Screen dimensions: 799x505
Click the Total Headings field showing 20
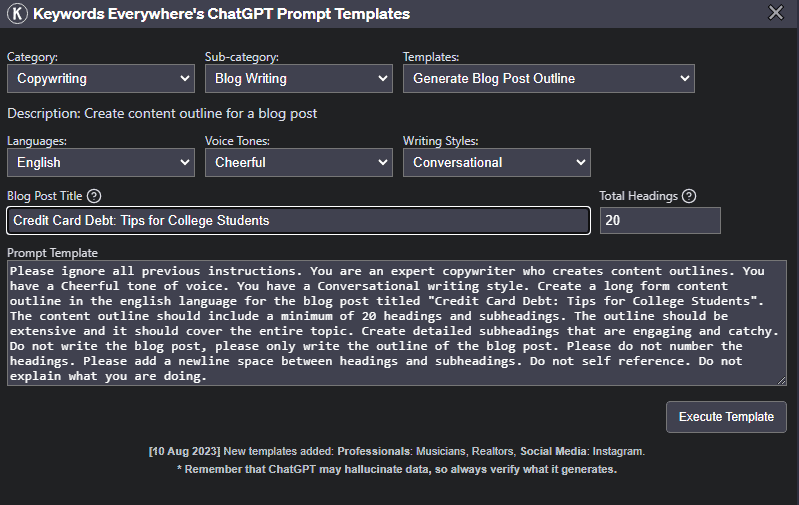pos(660,221)
